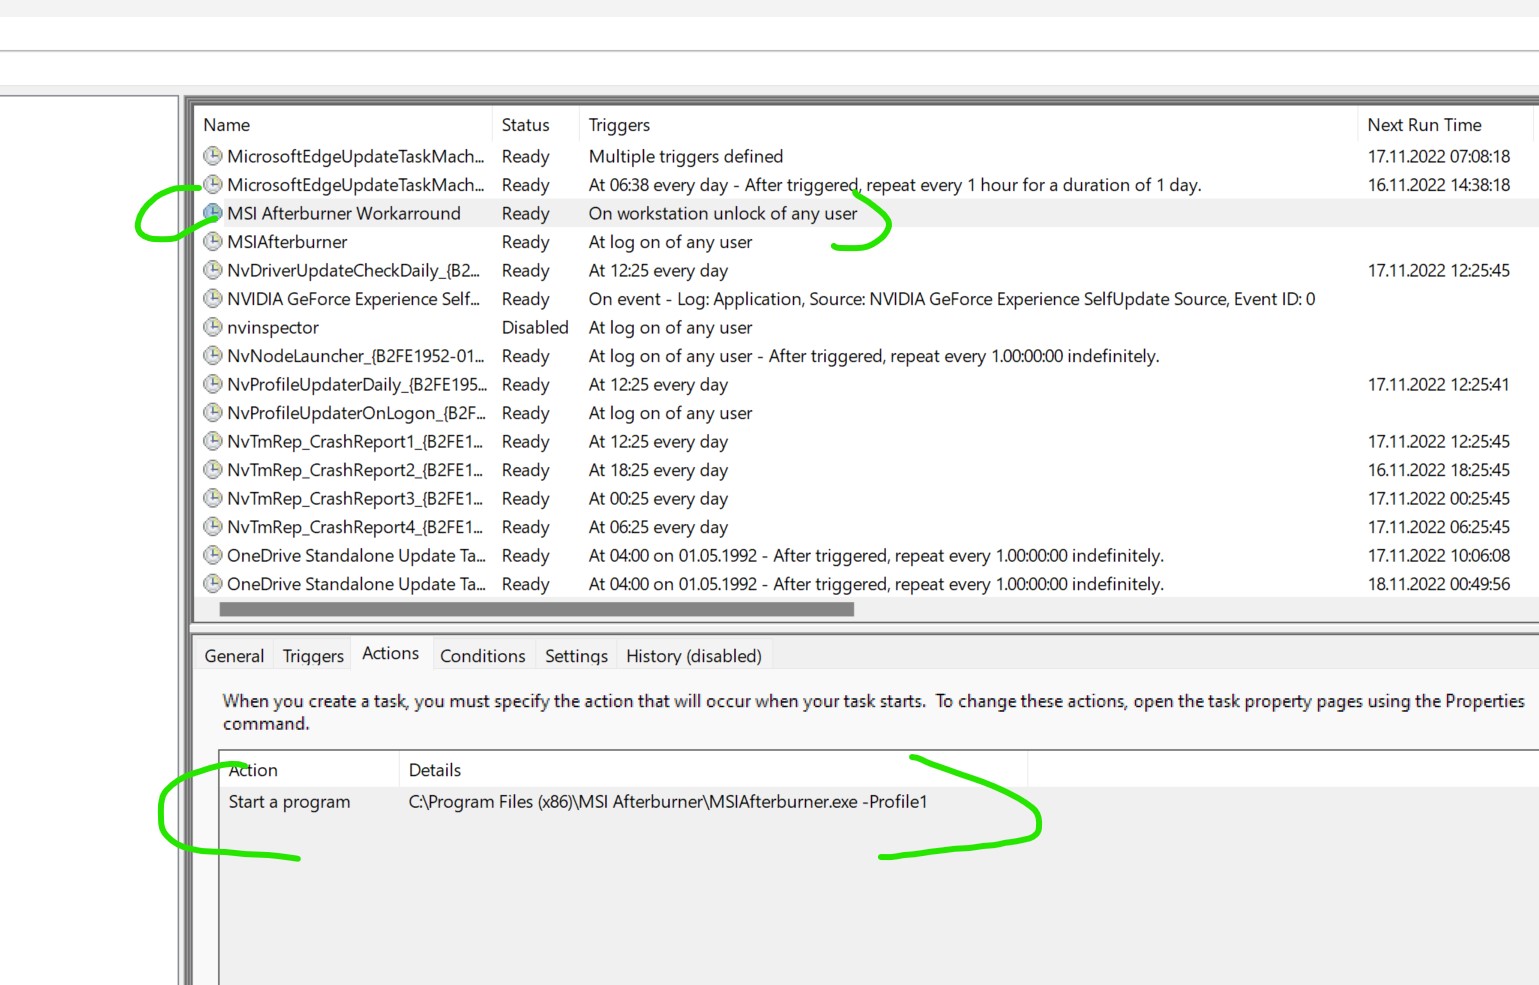Click the NvNodeLauncher task clock icon
The image size is (1539, 985).
click(213, 356)
